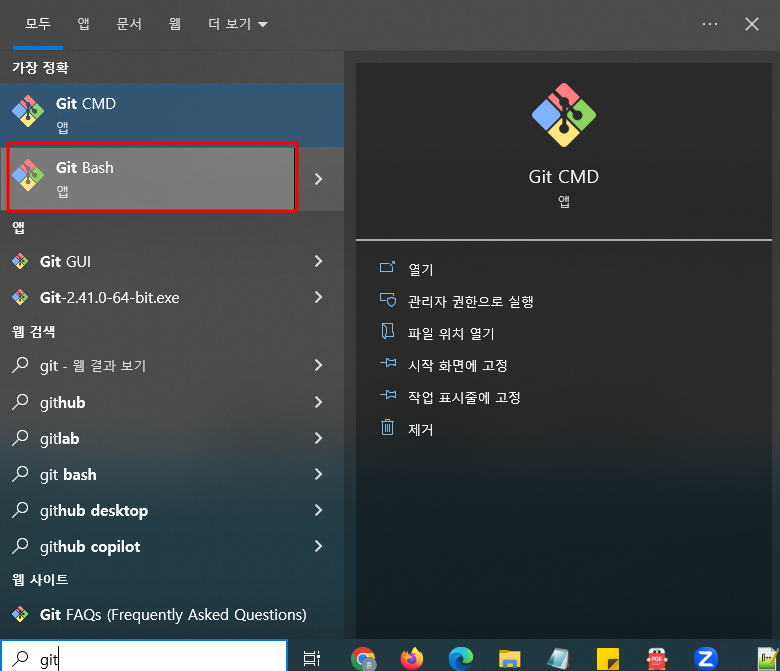Select 'git - 웹 결과 보기' web search
780x671 pixels.
click(x=152, y=366)
